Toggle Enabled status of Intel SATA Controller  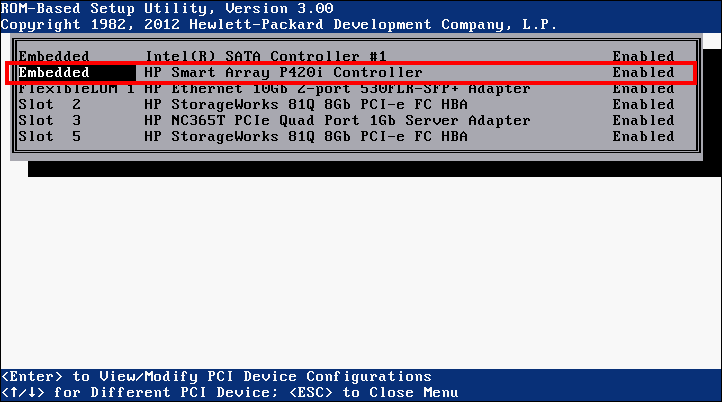click(x=643, y=56)
